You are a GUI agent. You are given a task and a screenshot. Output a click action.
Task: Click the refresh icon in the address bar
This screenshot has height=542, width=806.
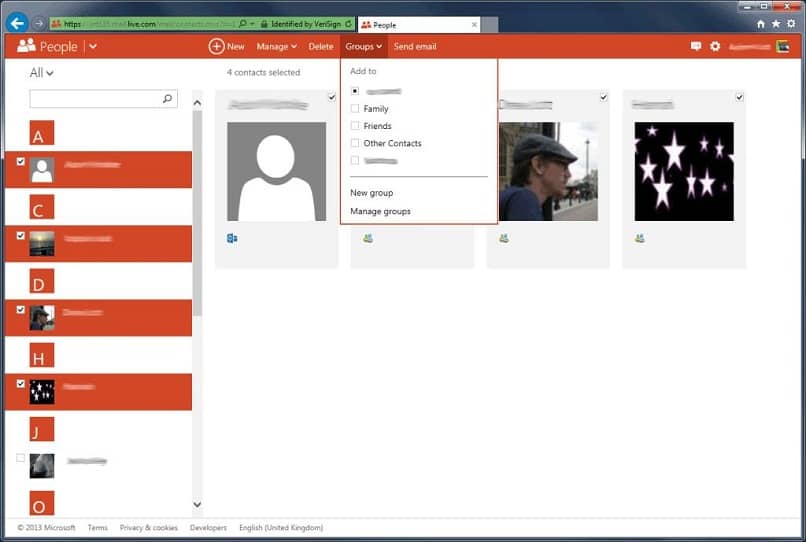(348, 24)
